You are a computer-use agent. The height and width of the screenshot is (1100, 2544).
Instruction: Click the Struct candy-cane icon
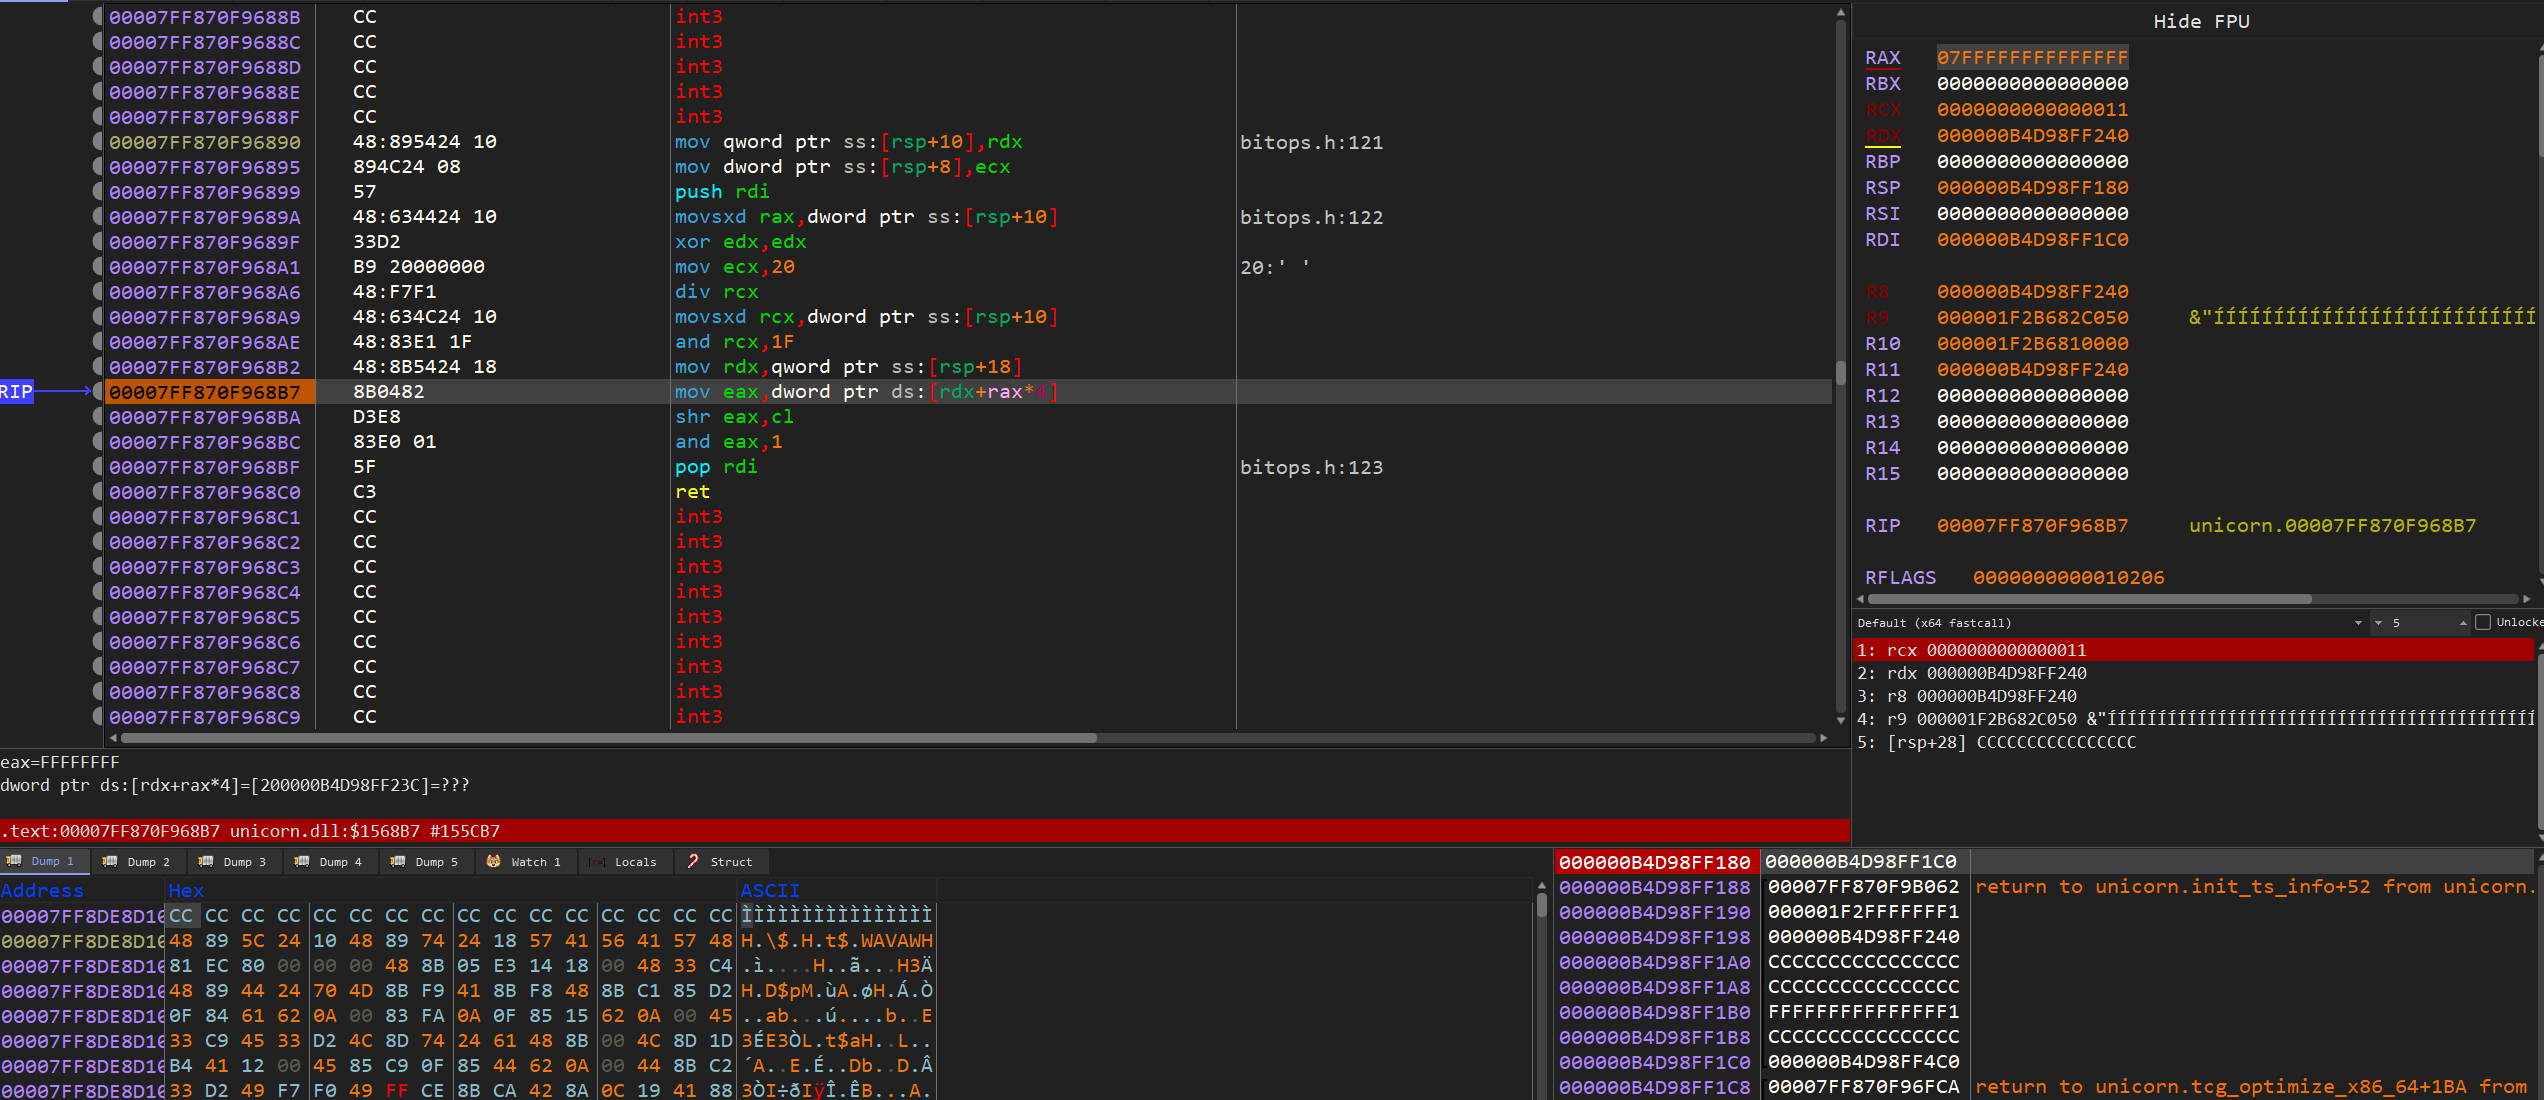[x=692, y=861]
